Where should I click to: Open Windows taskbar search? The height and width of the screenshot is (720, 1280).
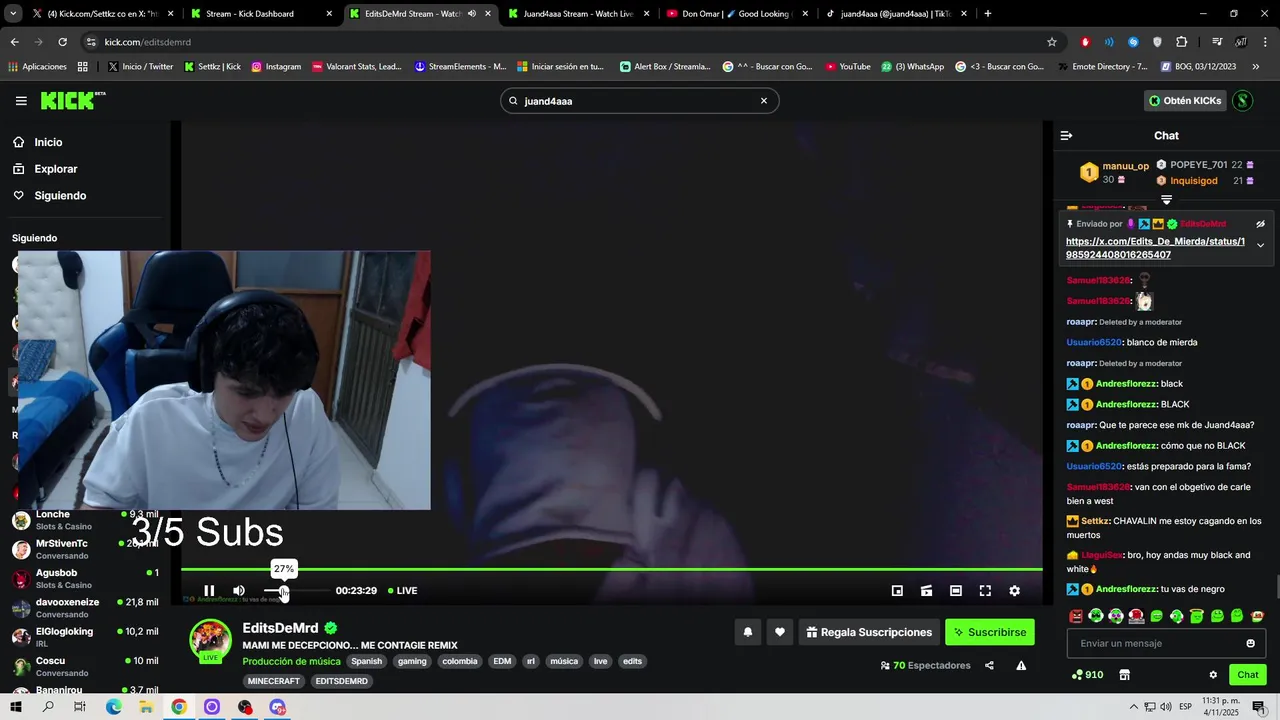48,707
